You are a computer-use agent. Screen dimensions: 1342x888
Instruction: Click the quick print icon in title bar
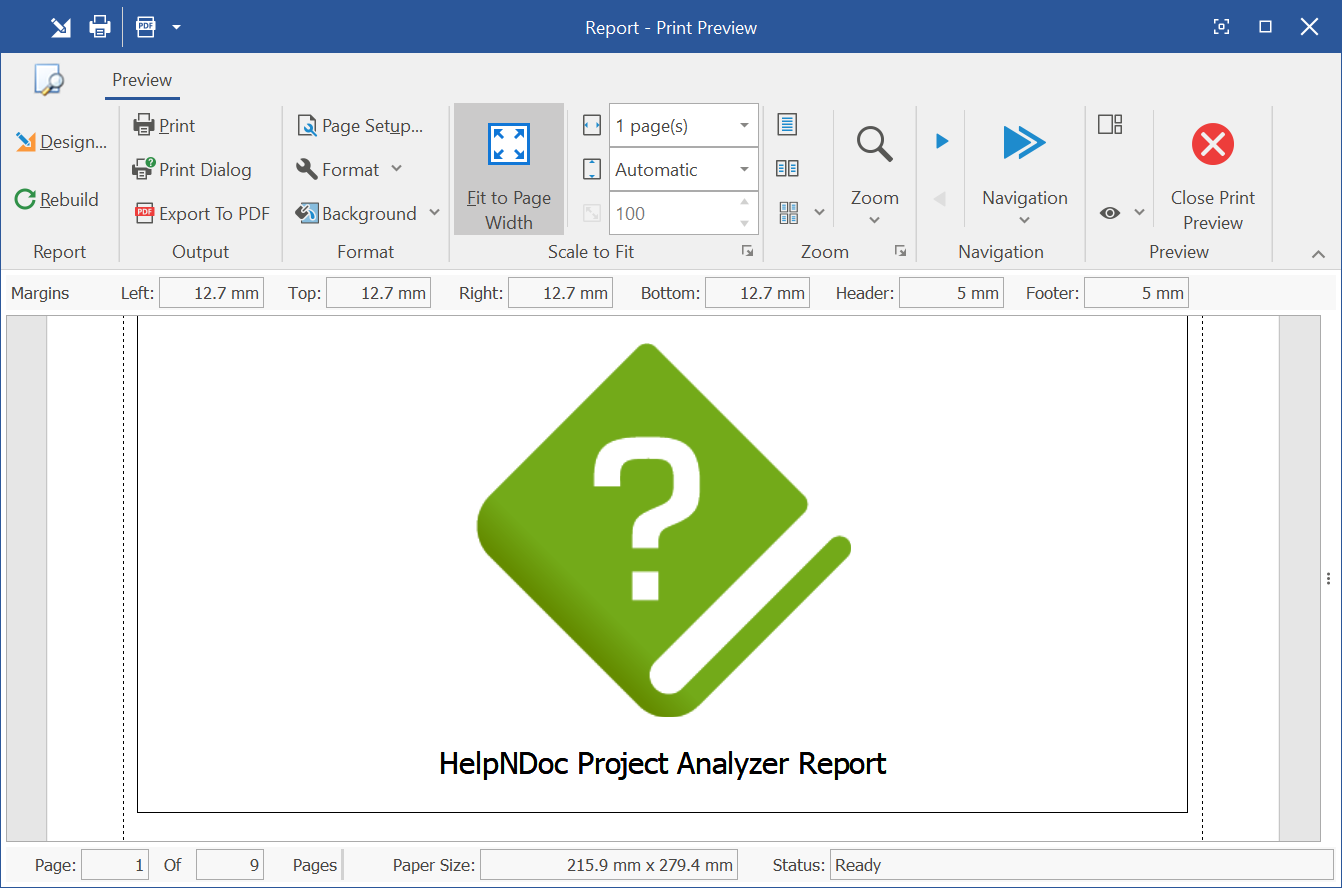(x=99, y=27)
